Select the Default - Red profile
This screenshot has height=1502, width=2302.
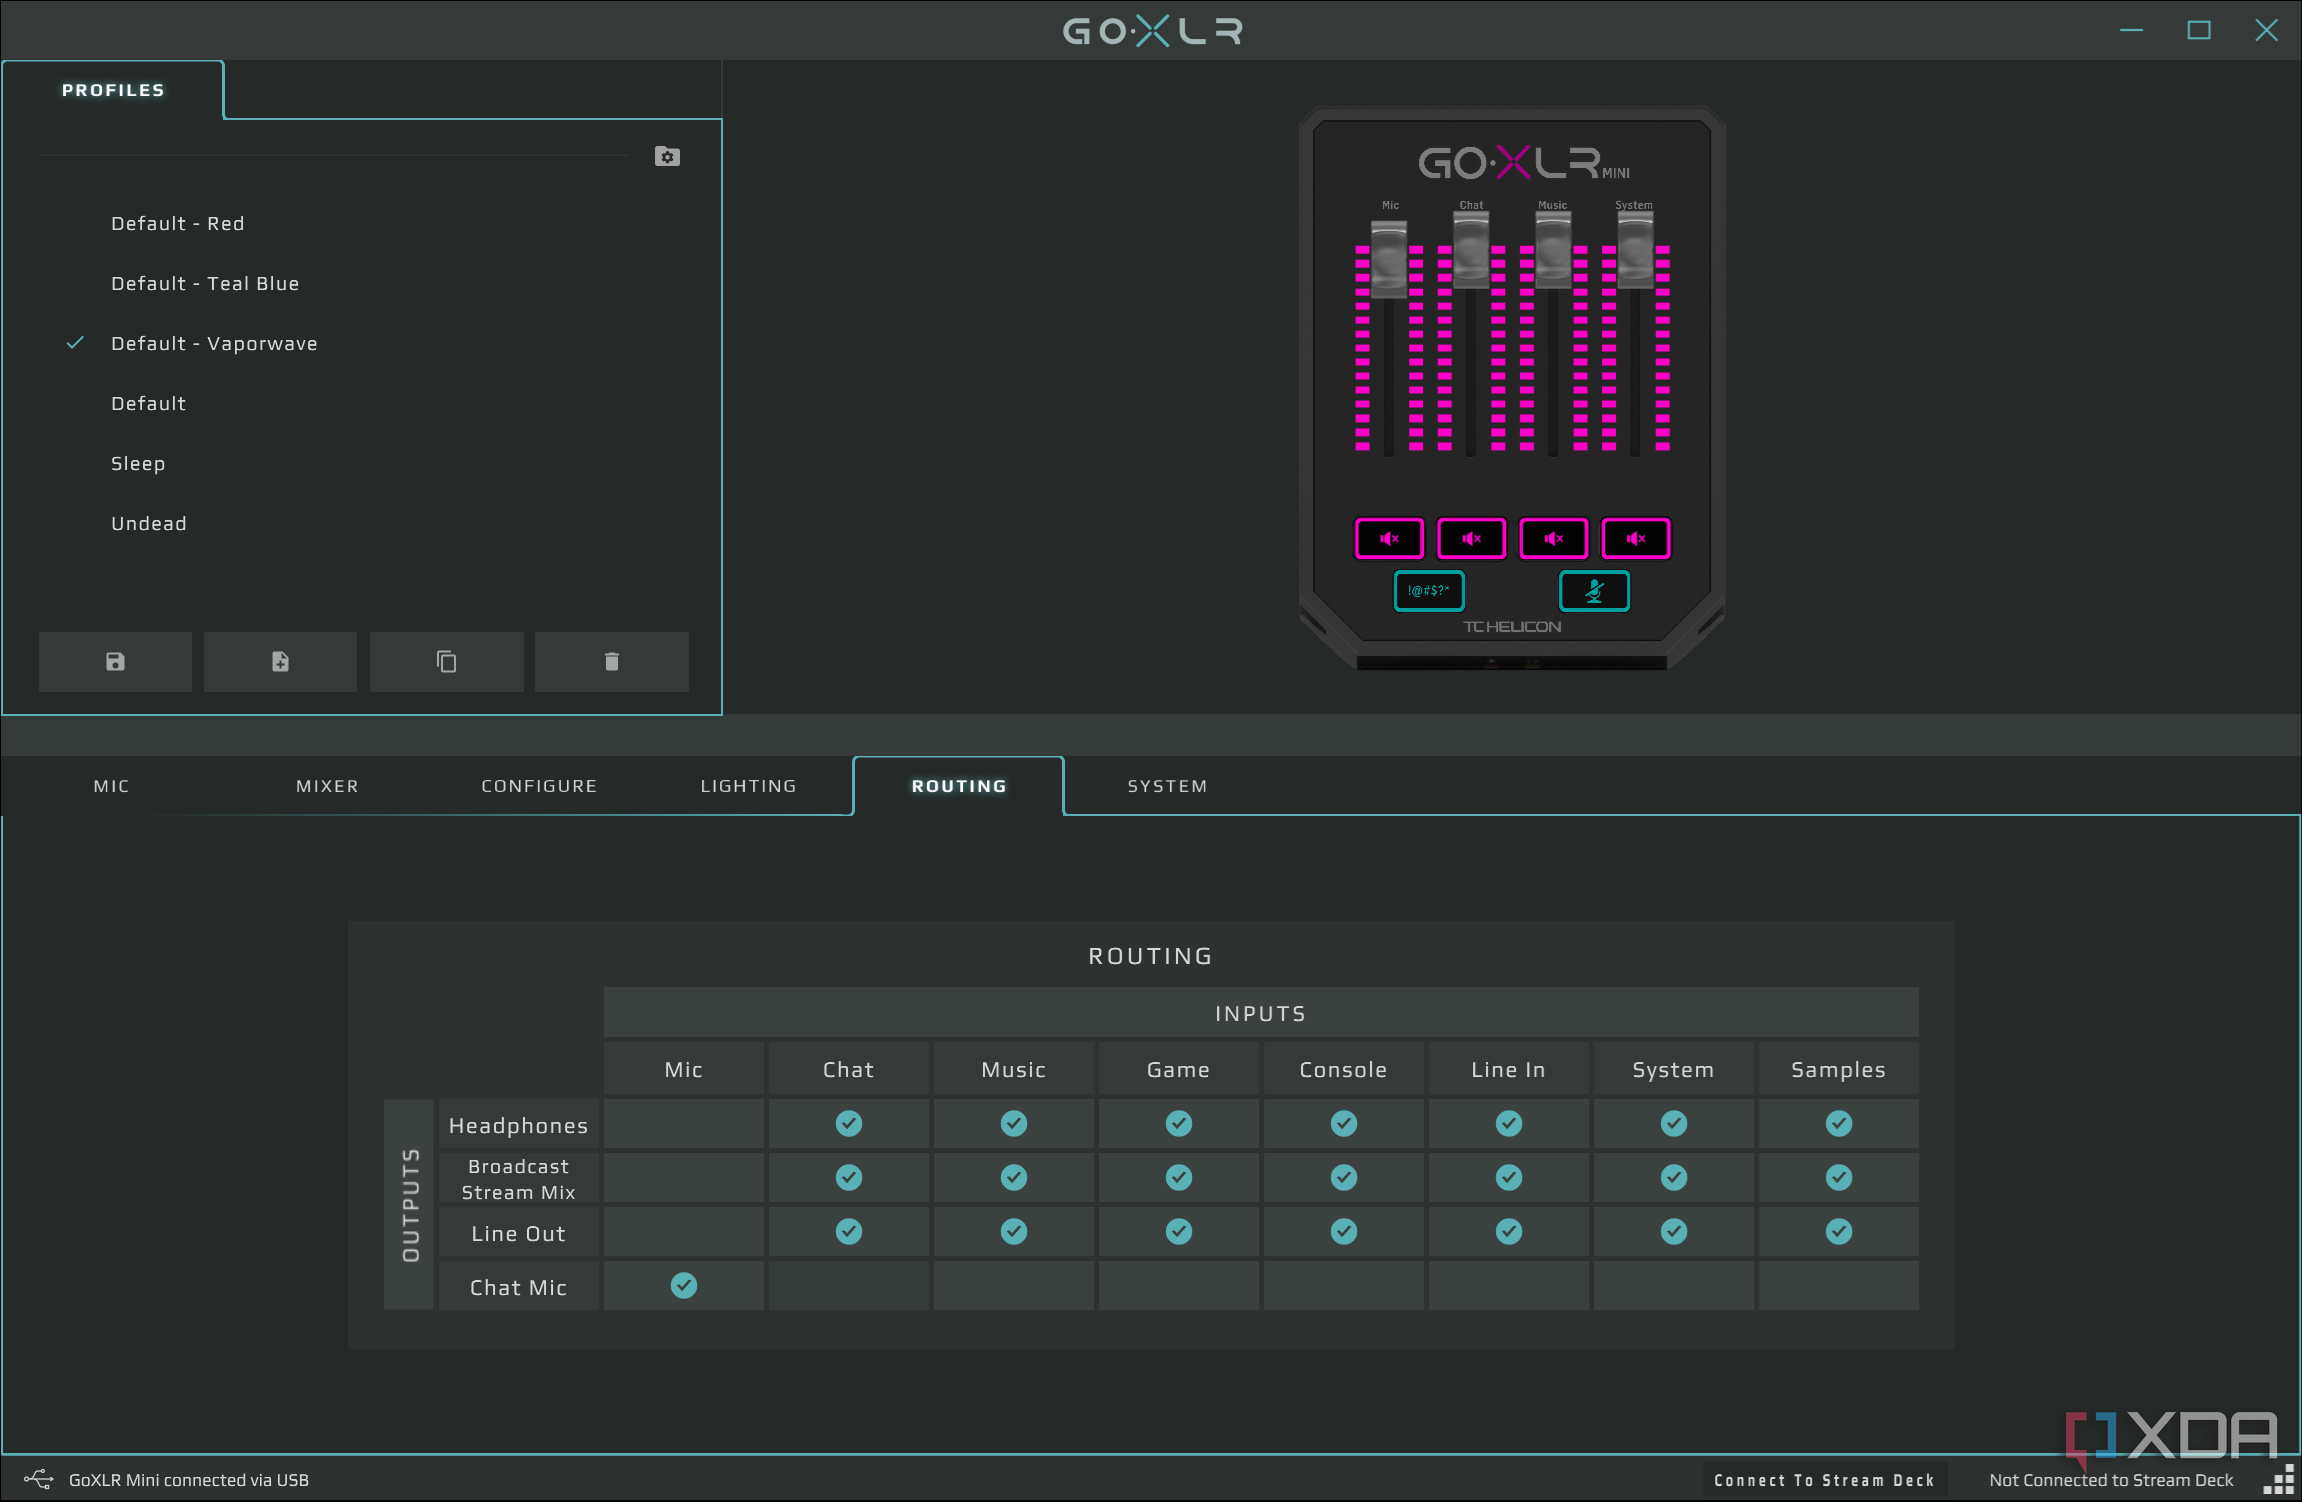pos(178,223)
